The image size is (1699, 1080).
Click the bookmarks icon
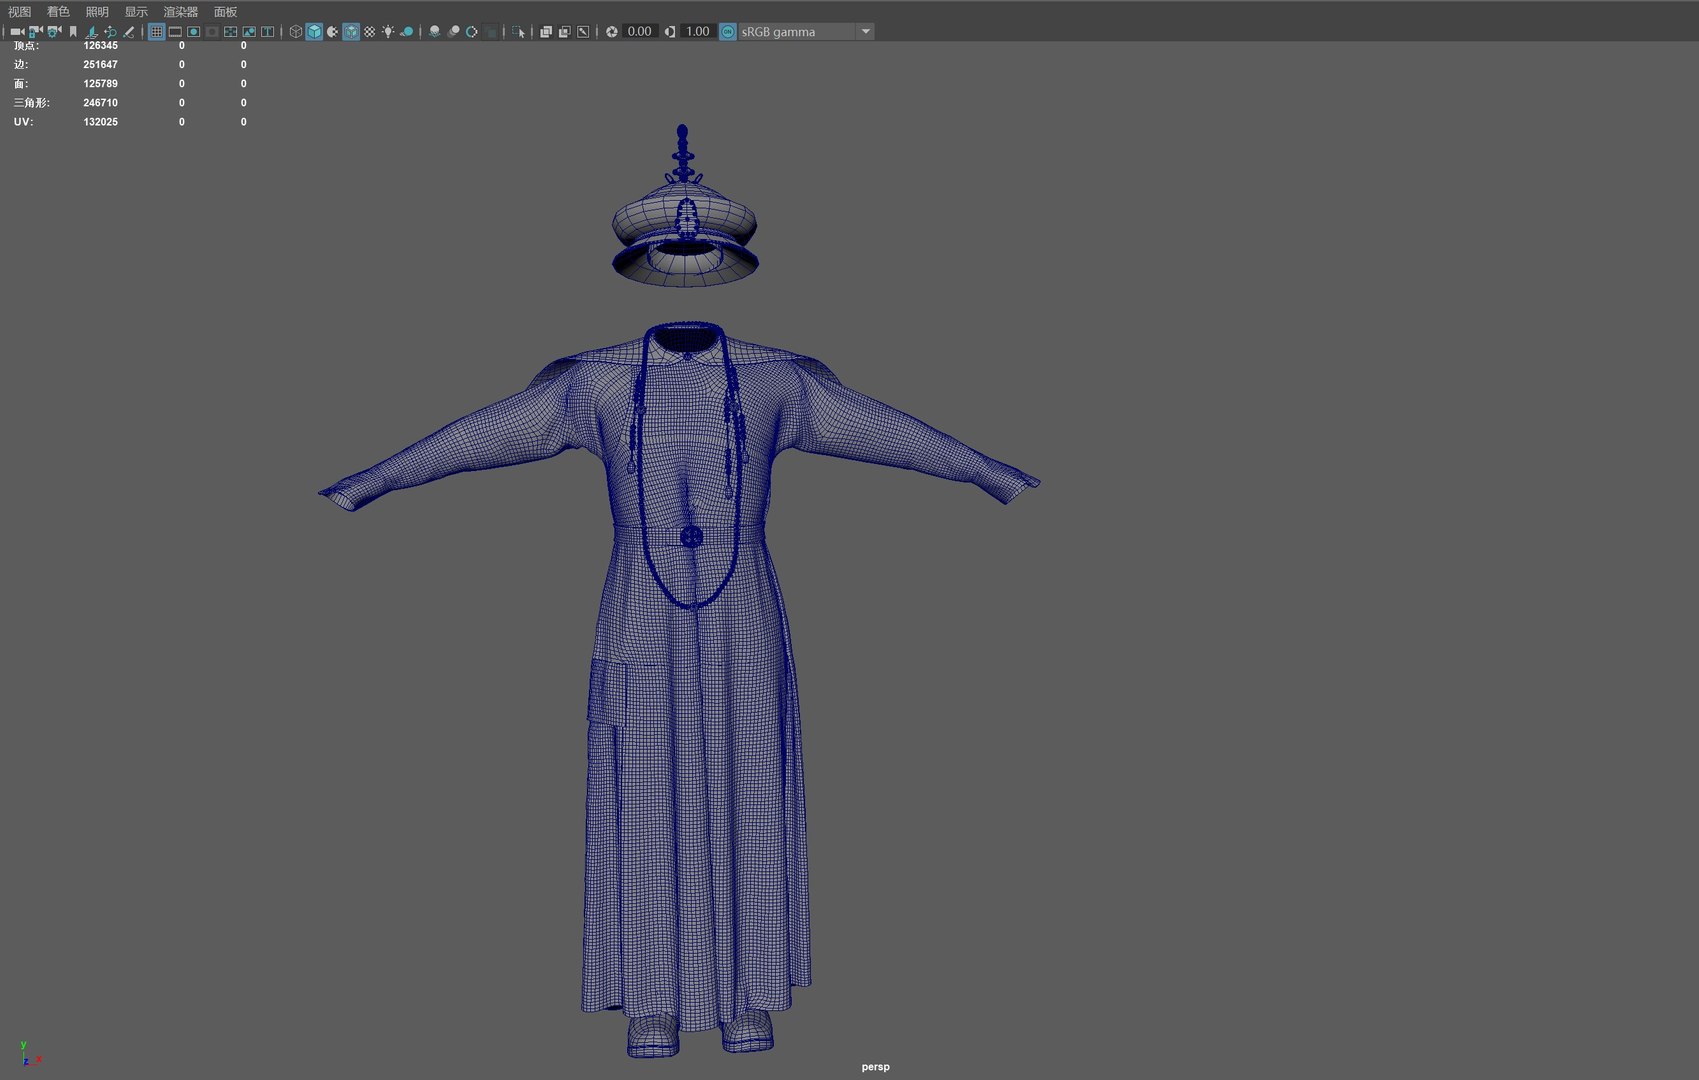tap(73, 32)
